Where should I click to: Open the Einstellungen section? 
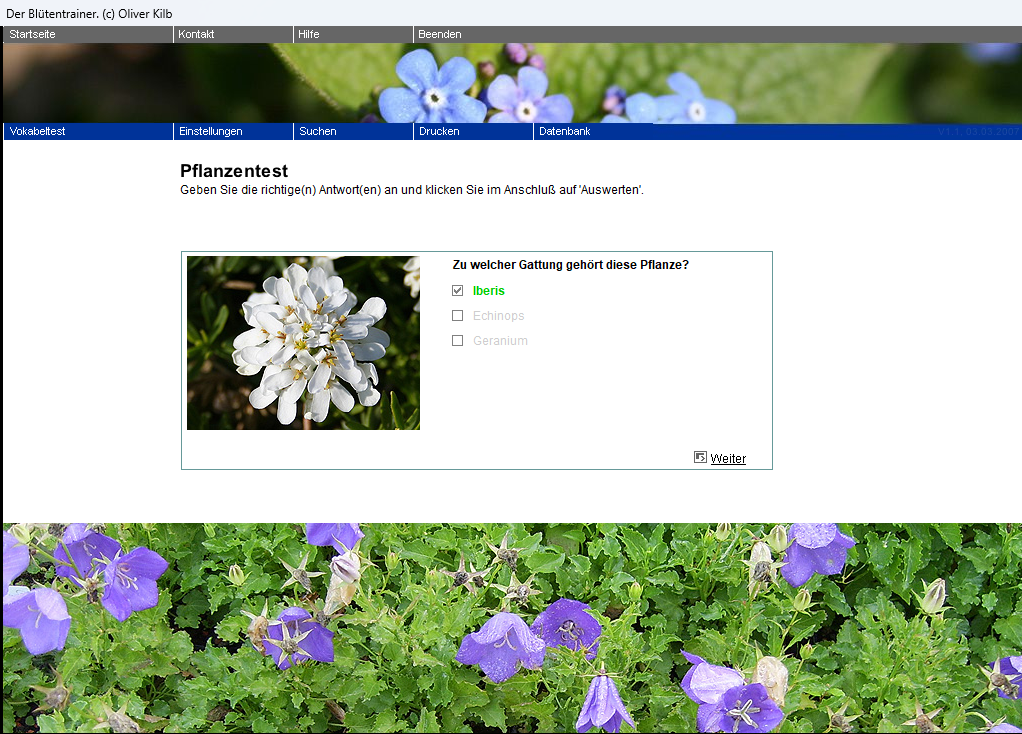tap(210, 131)
